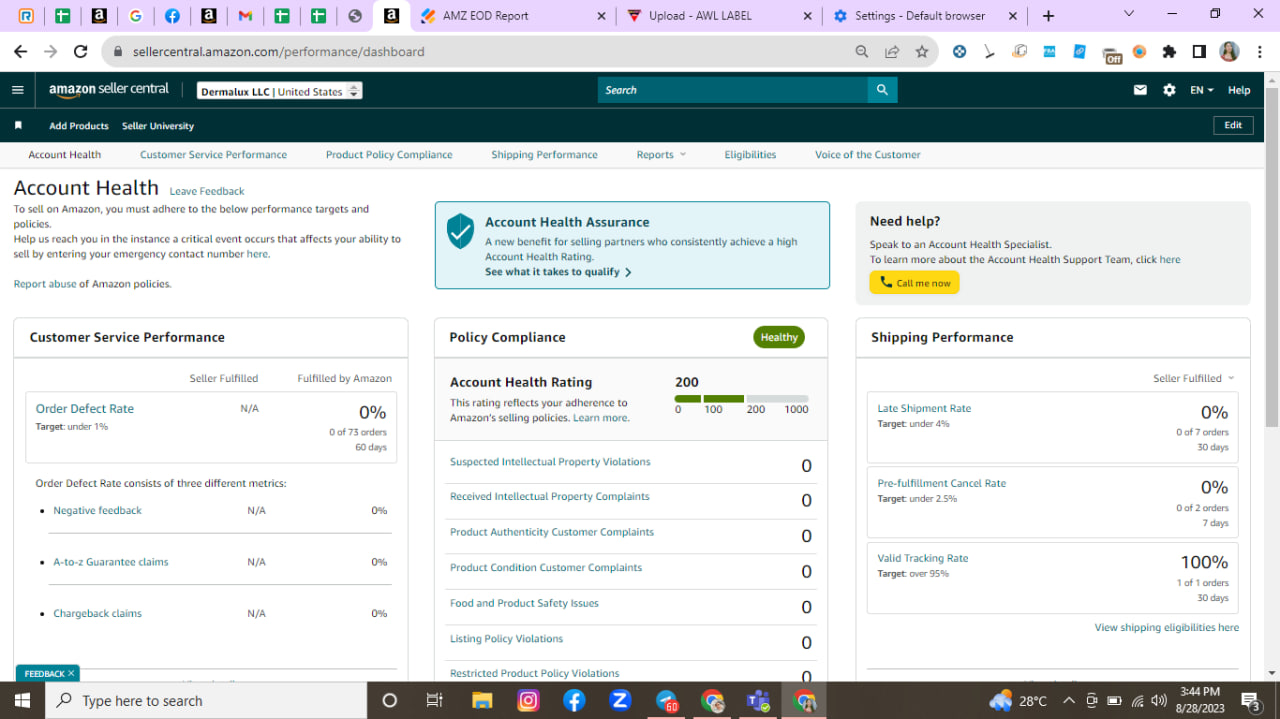This screenshot has height=719, width=1280.
Task: Click the Report abuse link
Action: click(x=45, y=284)
